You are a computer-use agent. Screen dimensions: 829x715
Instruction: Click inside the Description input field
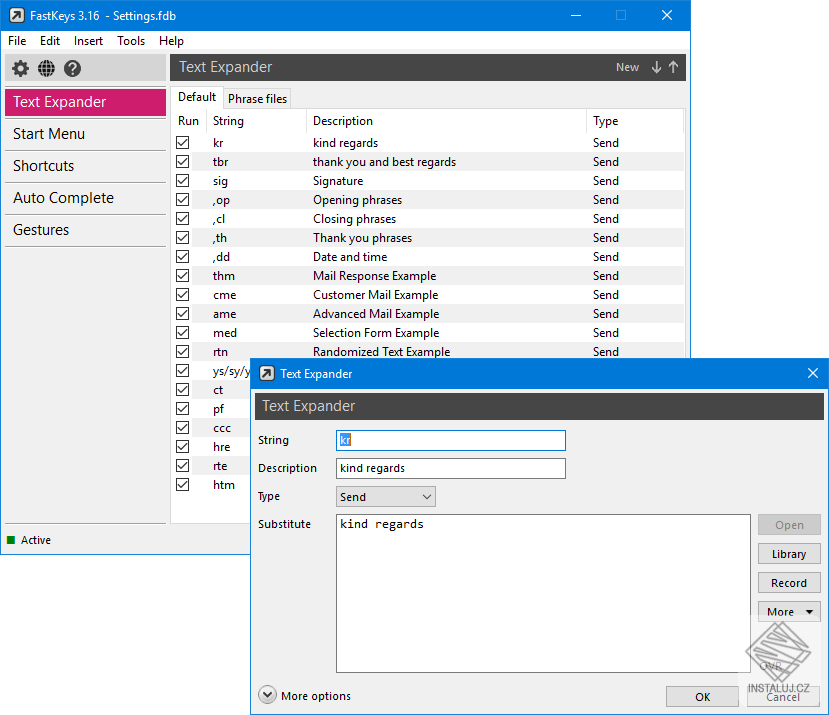[450, 468]
